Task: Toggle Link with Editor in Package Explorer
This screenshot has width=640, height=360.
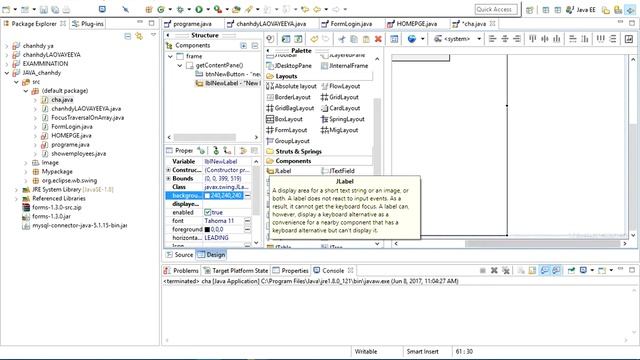Action: pyautogui.click(x=139, y=36)
